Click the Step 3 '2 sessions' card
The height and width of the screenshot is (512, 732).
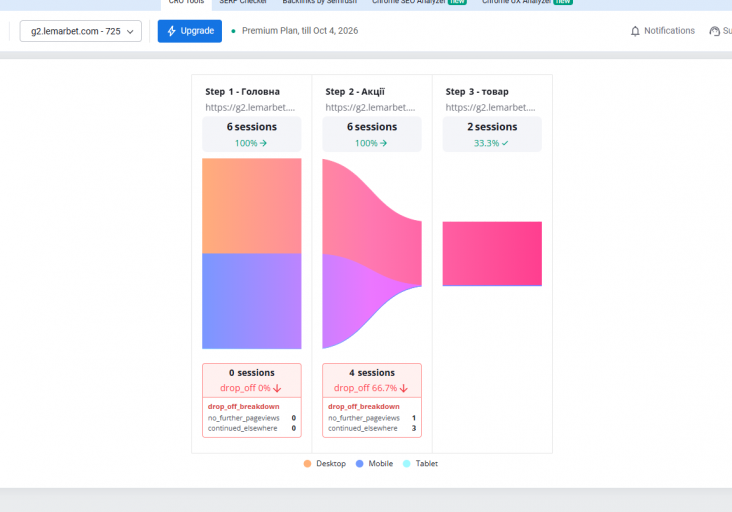click(x=492, y=134)
